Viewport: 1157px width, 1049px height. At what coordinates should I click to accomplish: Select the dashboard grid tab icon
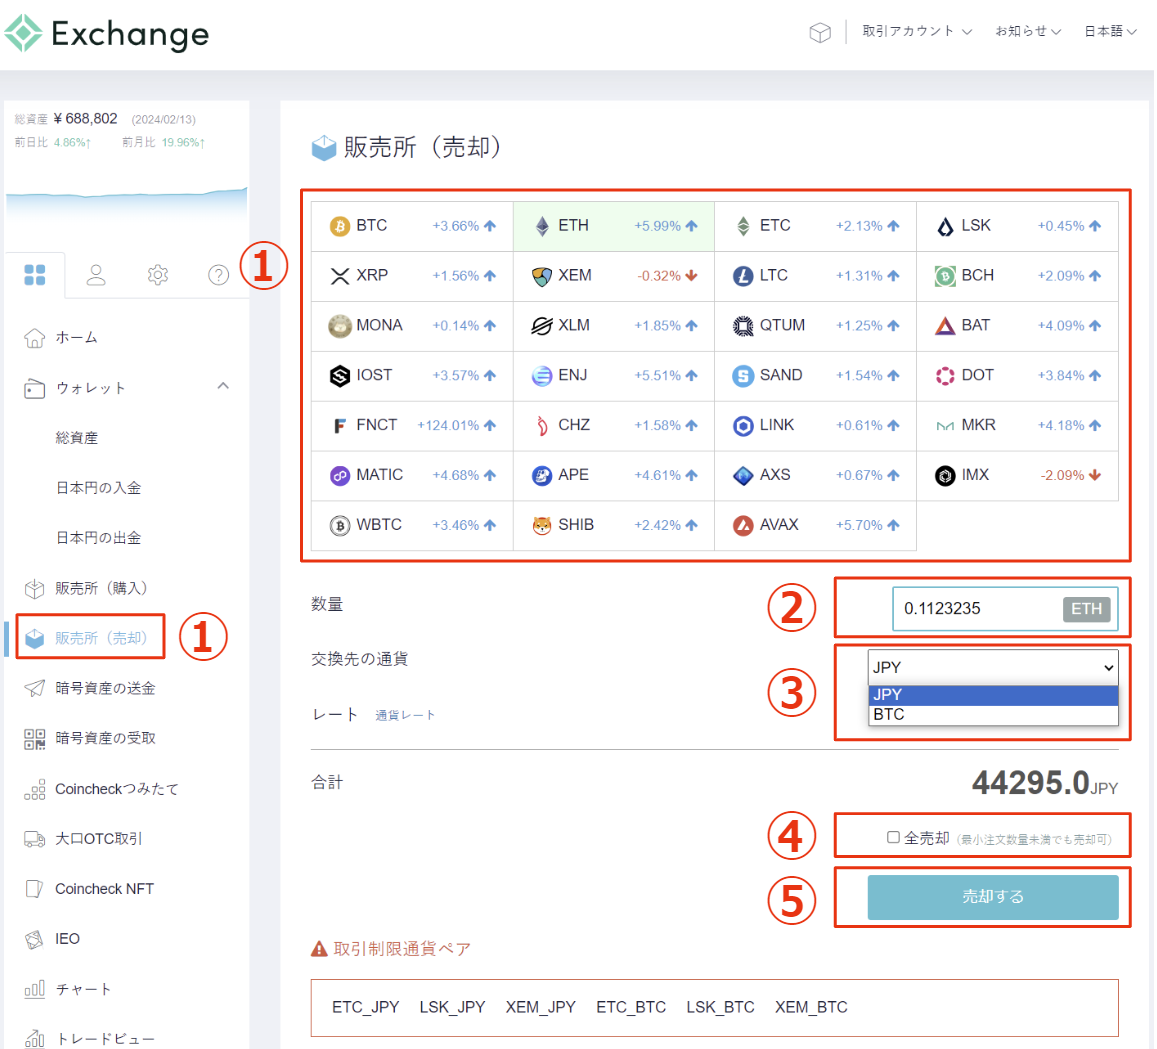pyautogui.click(x=35, y=275)
